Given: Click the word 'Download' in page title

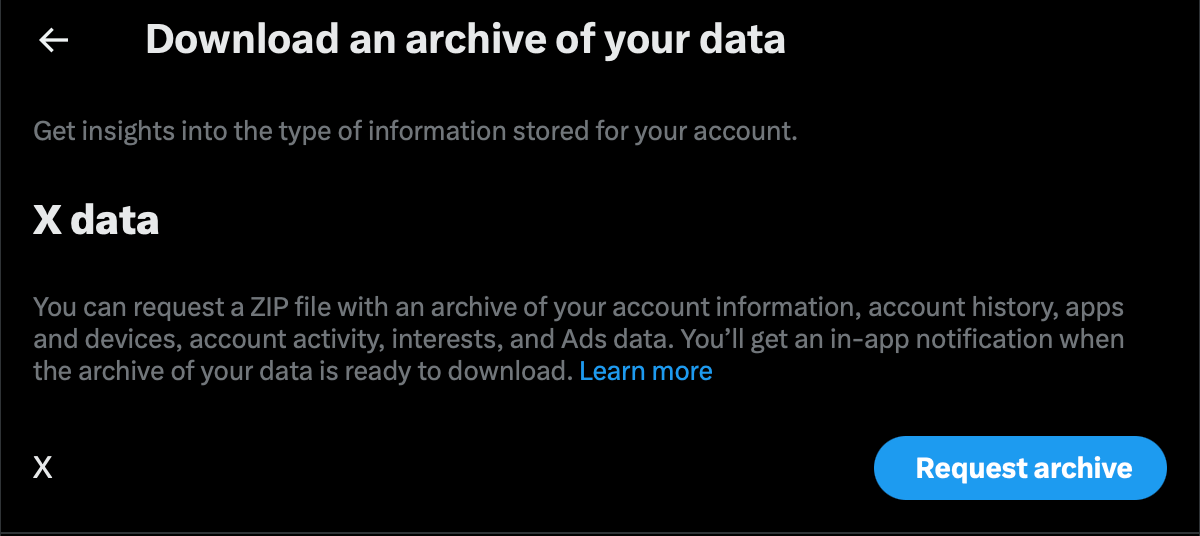Looking at the screenshot, I should pyautogui.click(x=228, y=40).
